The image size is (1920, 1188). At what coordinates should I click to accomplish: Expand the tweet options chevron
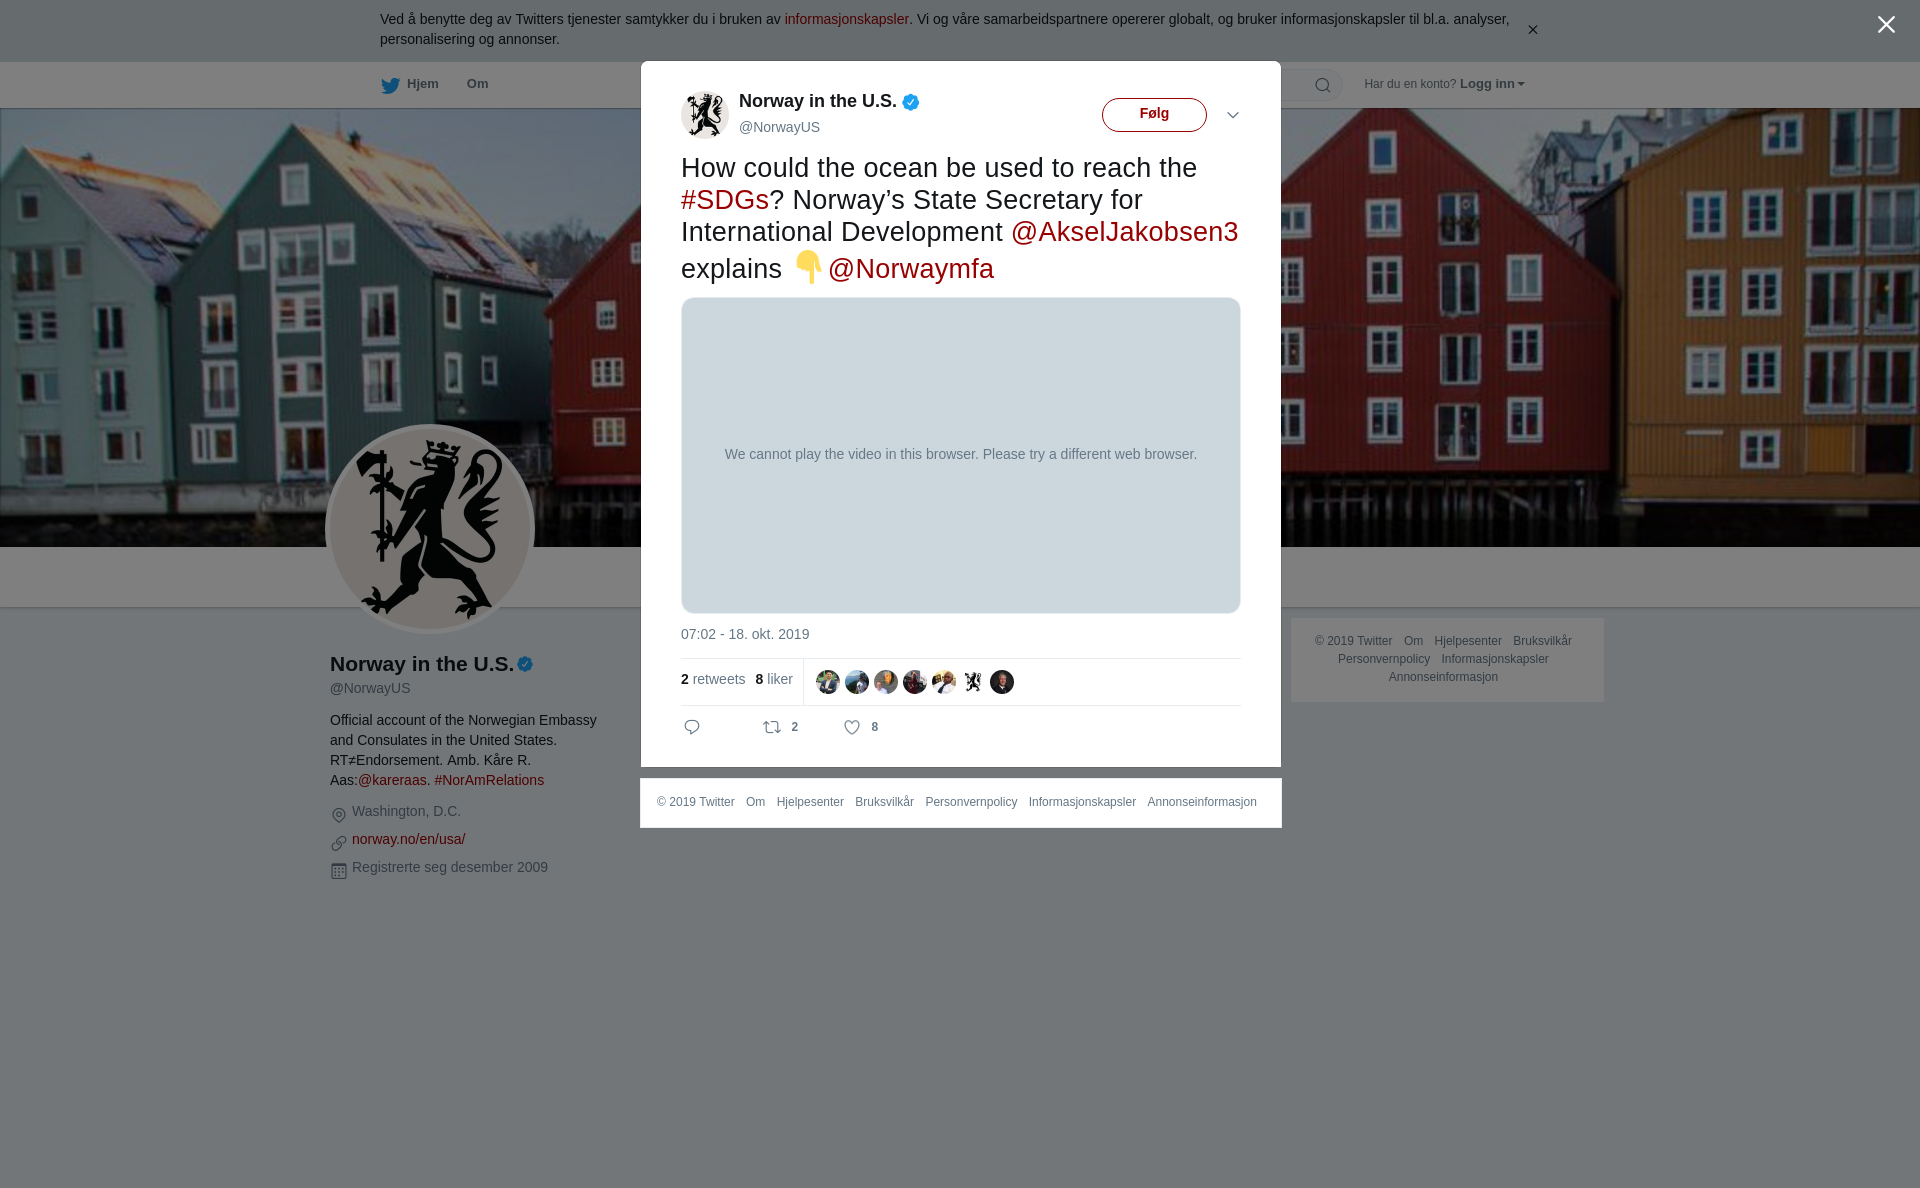(x=1233, y=115)
